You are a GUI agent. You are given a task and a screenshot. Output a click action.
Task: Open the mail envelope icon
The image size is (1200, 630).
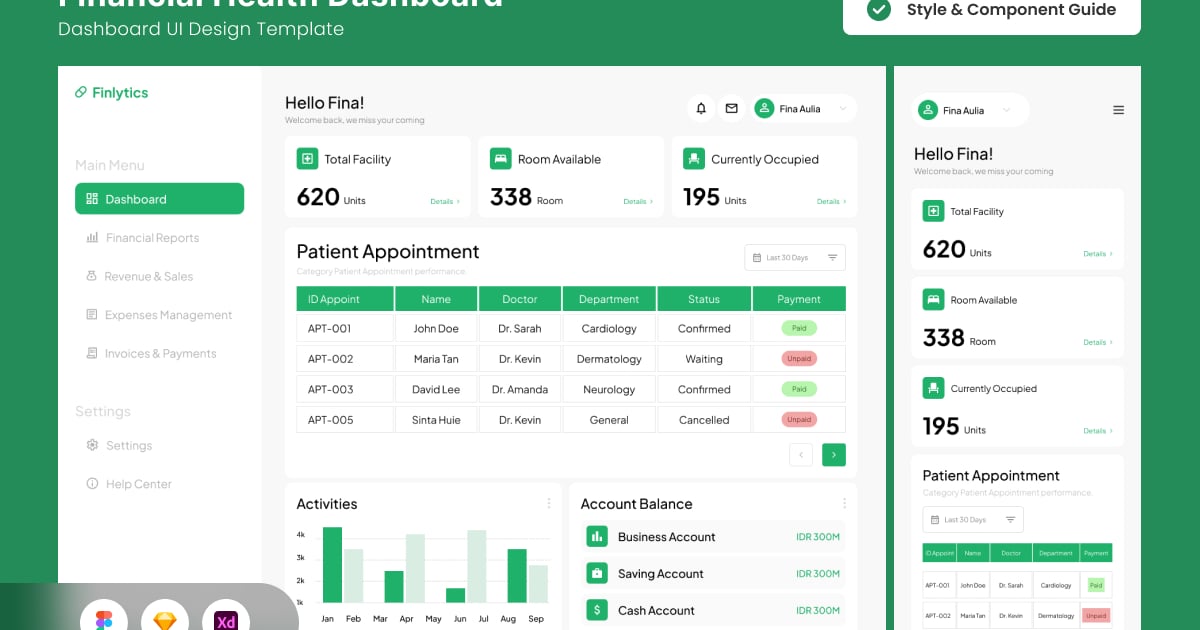(x=731, y=109)
